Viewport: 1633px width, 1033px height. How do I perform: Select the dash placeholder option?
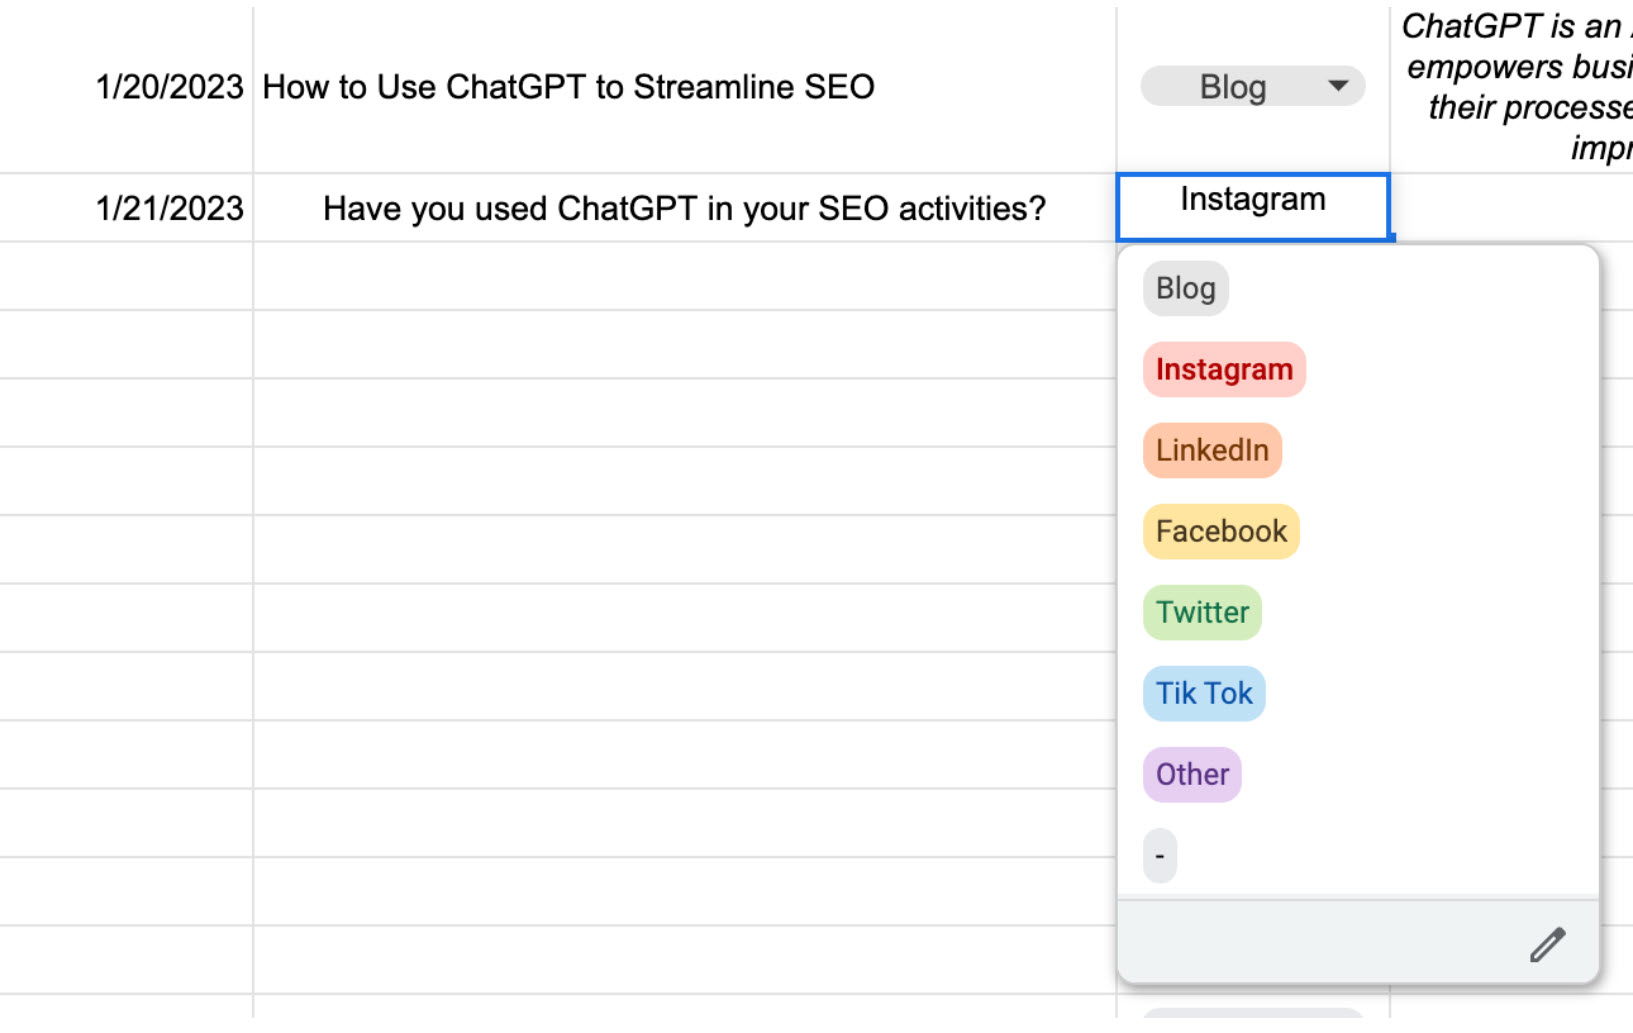pos(1160,855)
